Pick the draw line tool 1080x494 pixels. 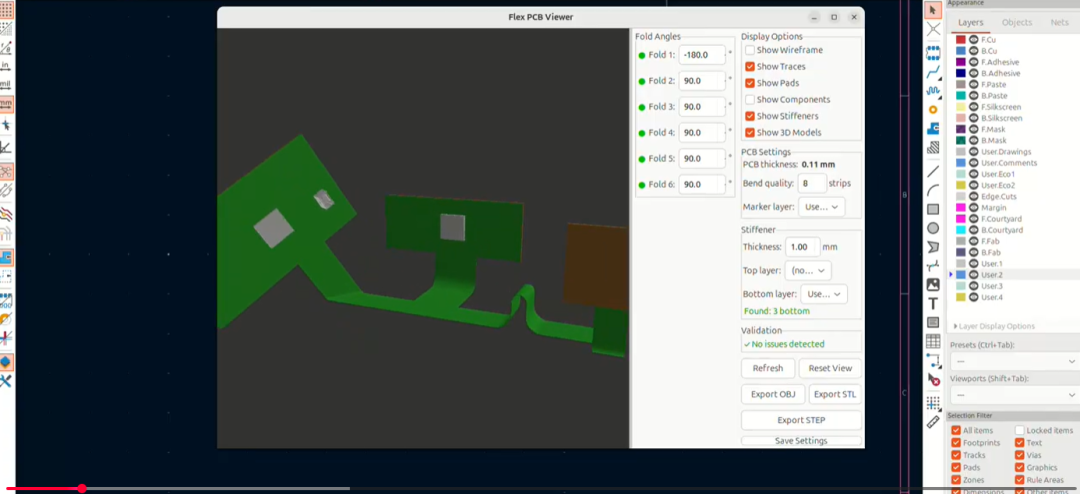click(x=933, y=171)
